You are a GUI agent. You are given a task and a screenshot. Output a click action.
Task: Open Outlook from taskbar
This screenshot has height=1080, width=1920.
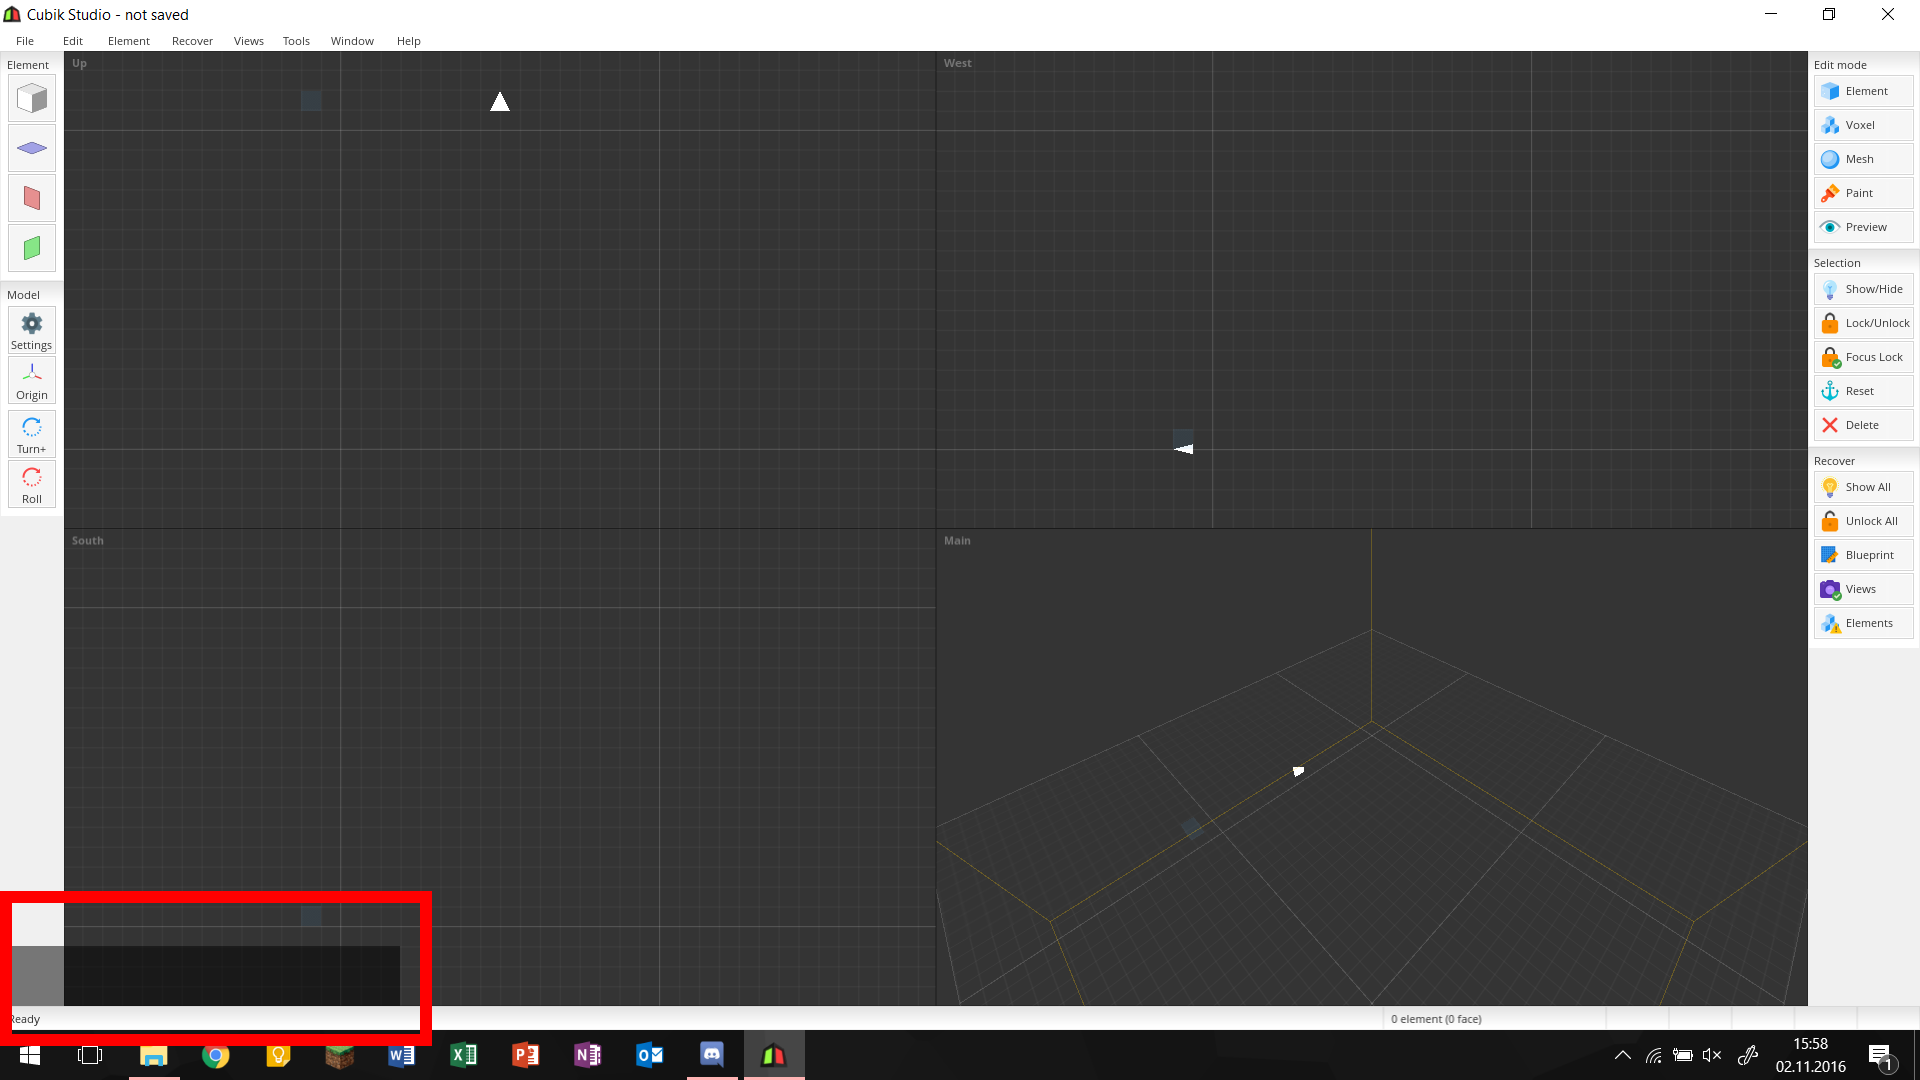(649, 1055)
